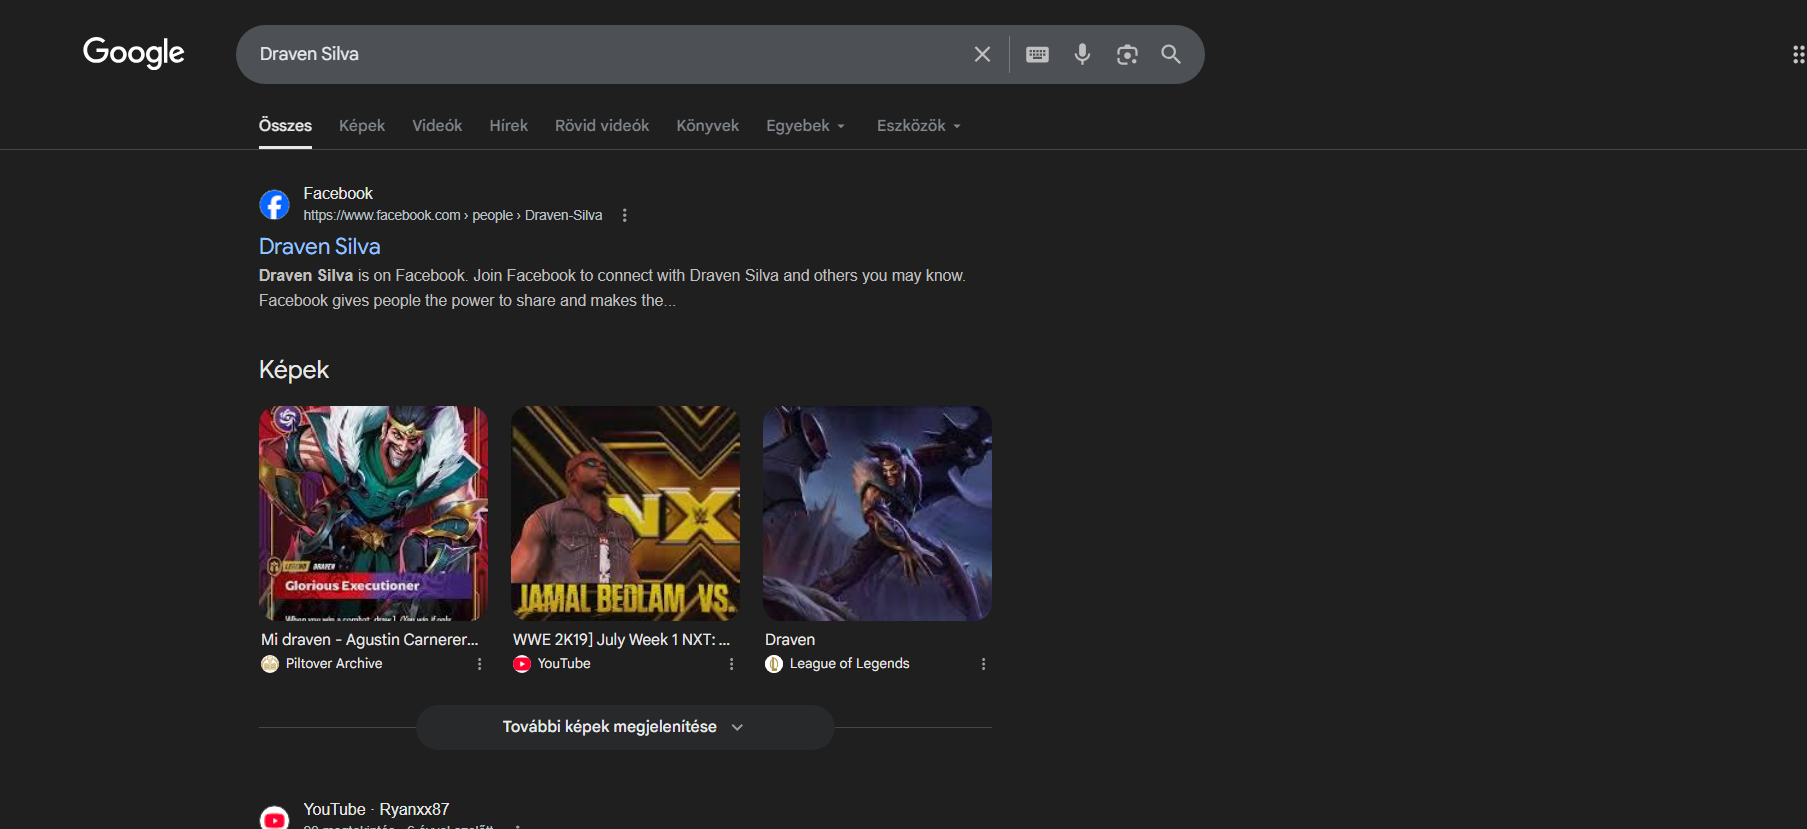Image resolution: width=1807 pixels, height=829 pixels.
Task: Click the magnifier search button
Action: (x=1171, y=54)
